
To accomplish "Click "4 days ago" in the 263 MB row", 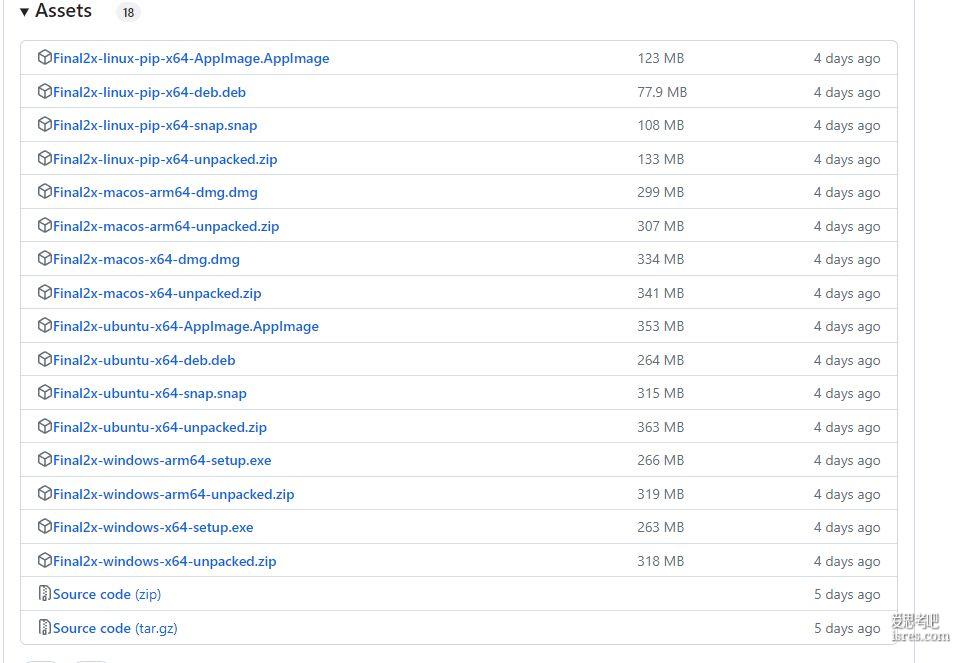I will click(x=847, y=528).
